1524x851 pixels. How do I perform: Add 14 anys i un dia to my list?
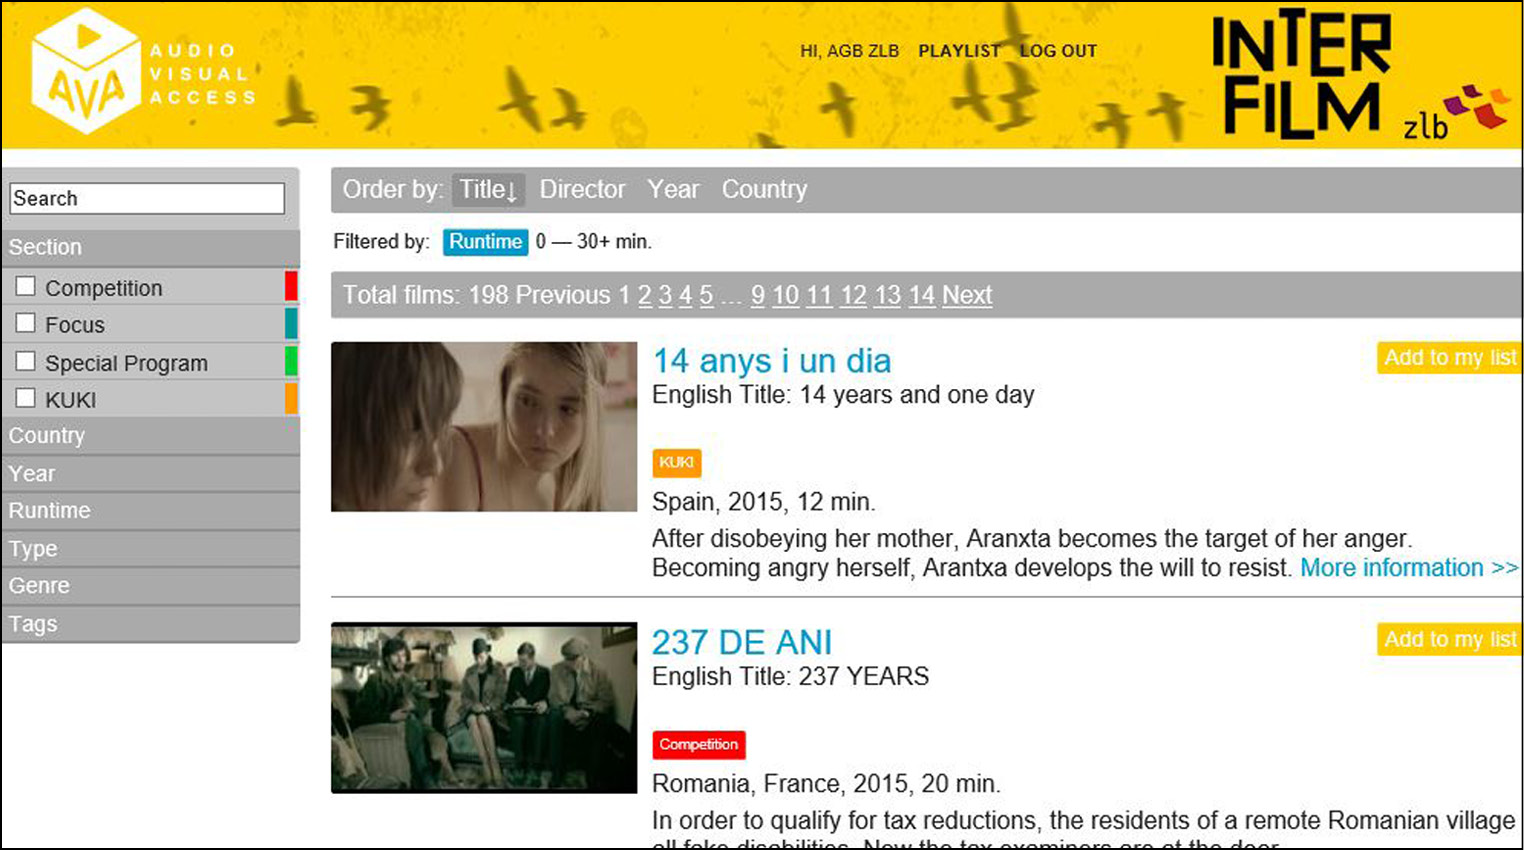pos(1450,358)
